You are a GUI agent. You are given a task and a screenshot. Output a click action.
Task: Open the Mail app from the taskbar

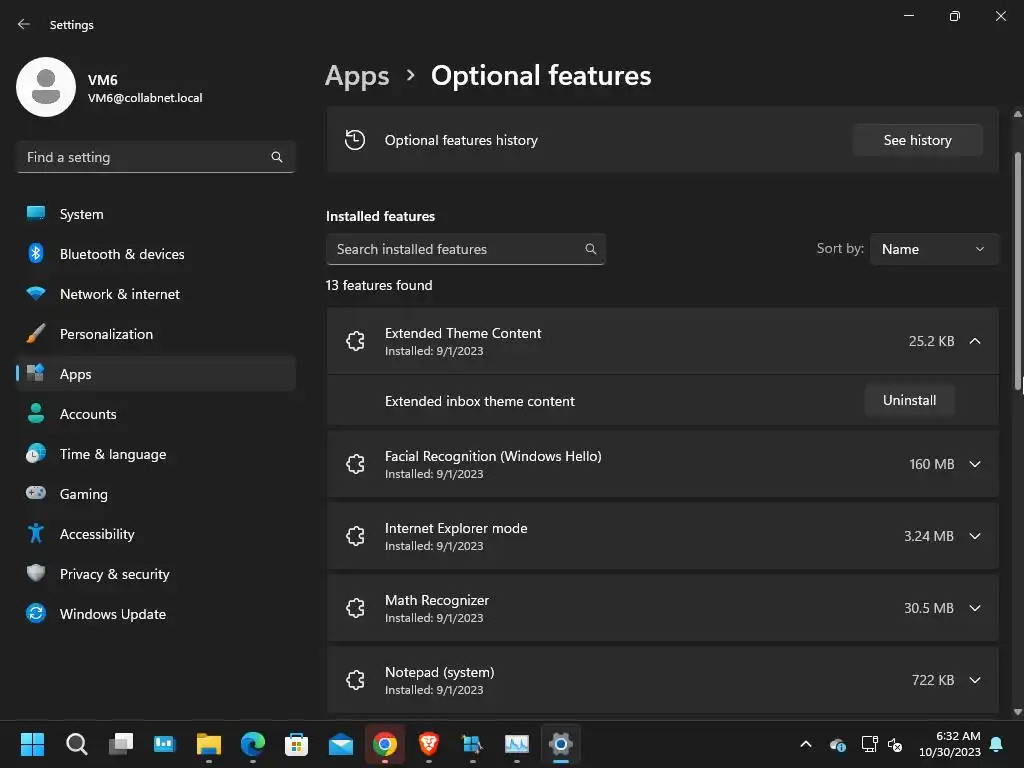click(x=341, y=744)
